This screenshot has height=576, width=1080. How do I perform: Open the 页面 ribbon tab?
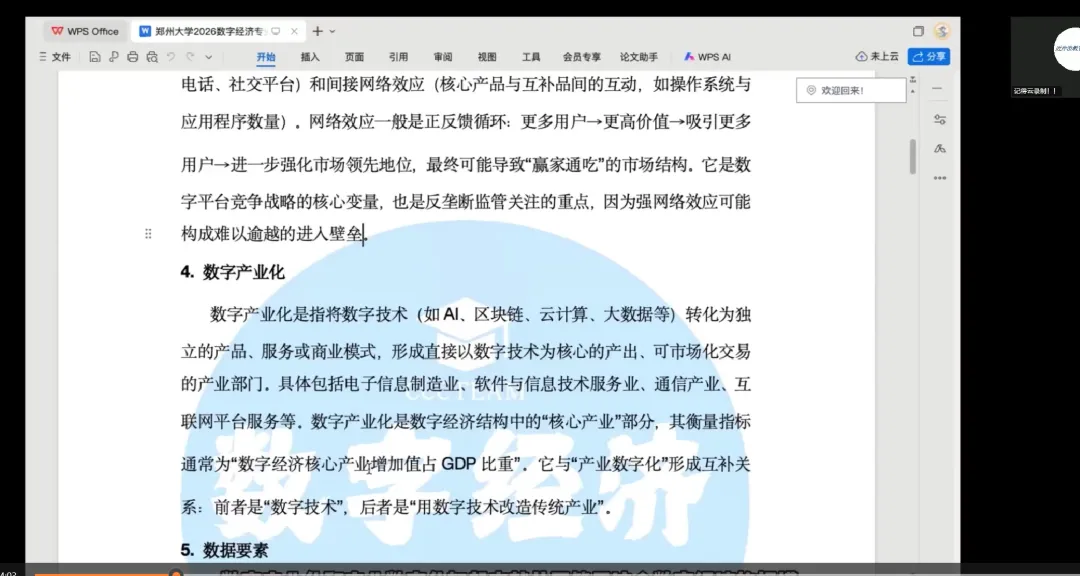coord(355,57)
